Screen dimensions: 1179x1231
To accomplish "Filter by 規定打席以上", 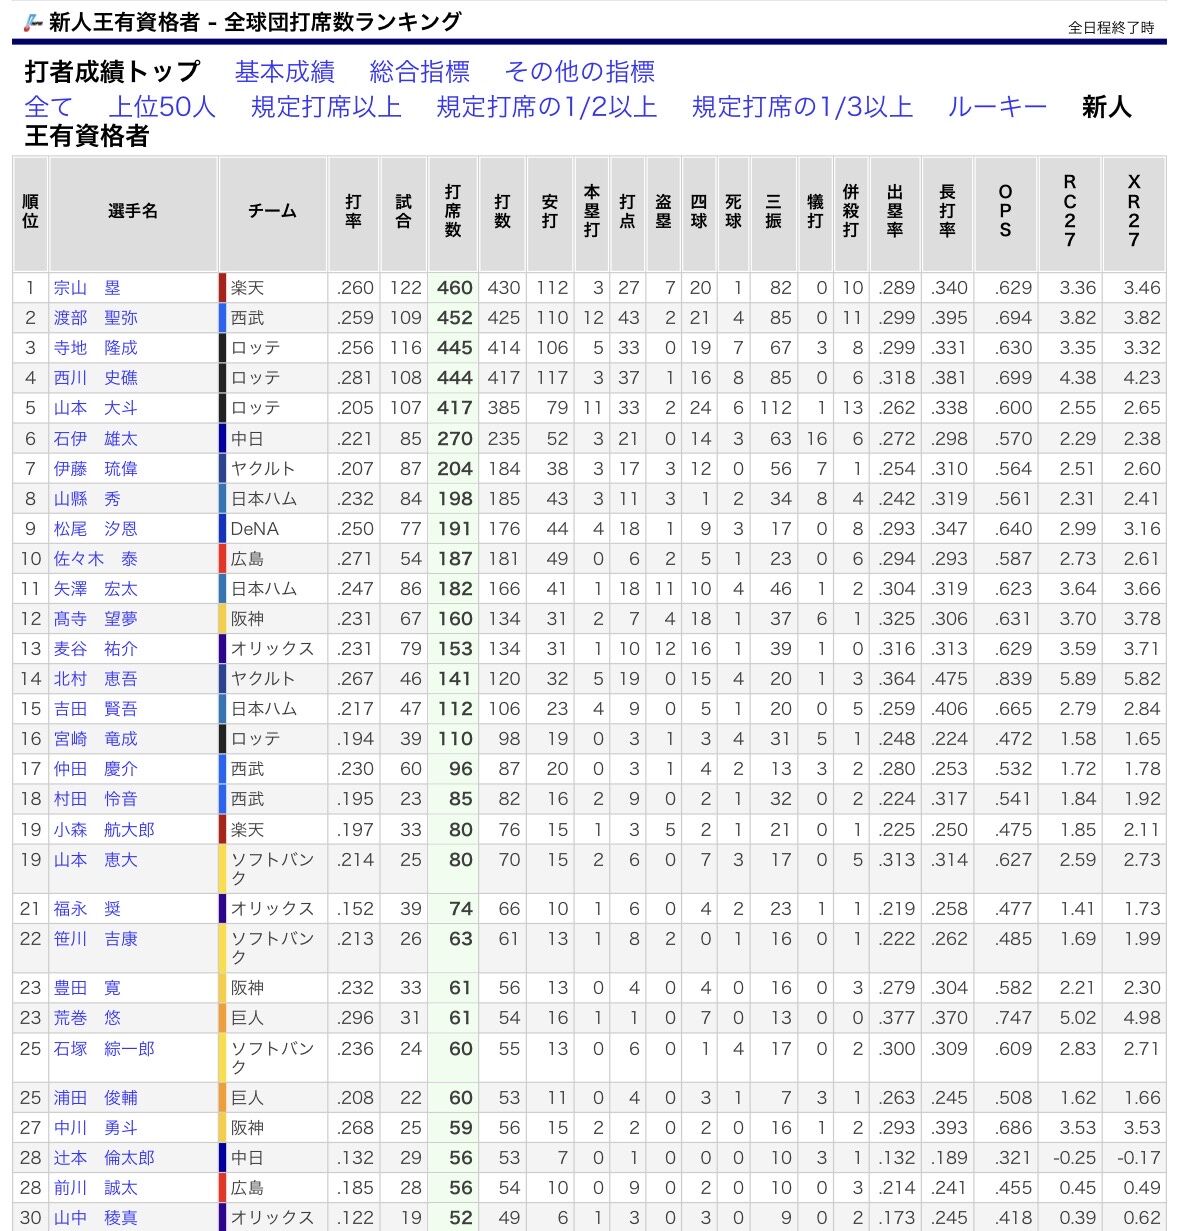I will click(326, 106).
